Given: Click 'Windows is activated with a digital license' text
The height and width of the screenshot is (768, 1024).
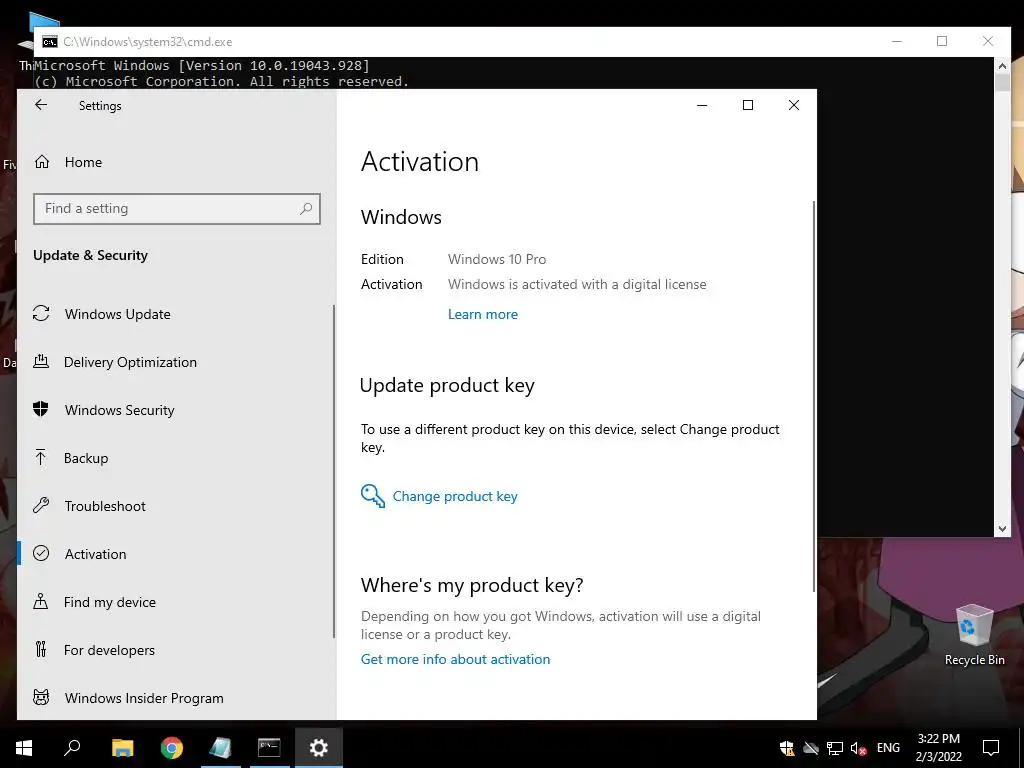Looking at the screenshot, I should click(577, 284).
